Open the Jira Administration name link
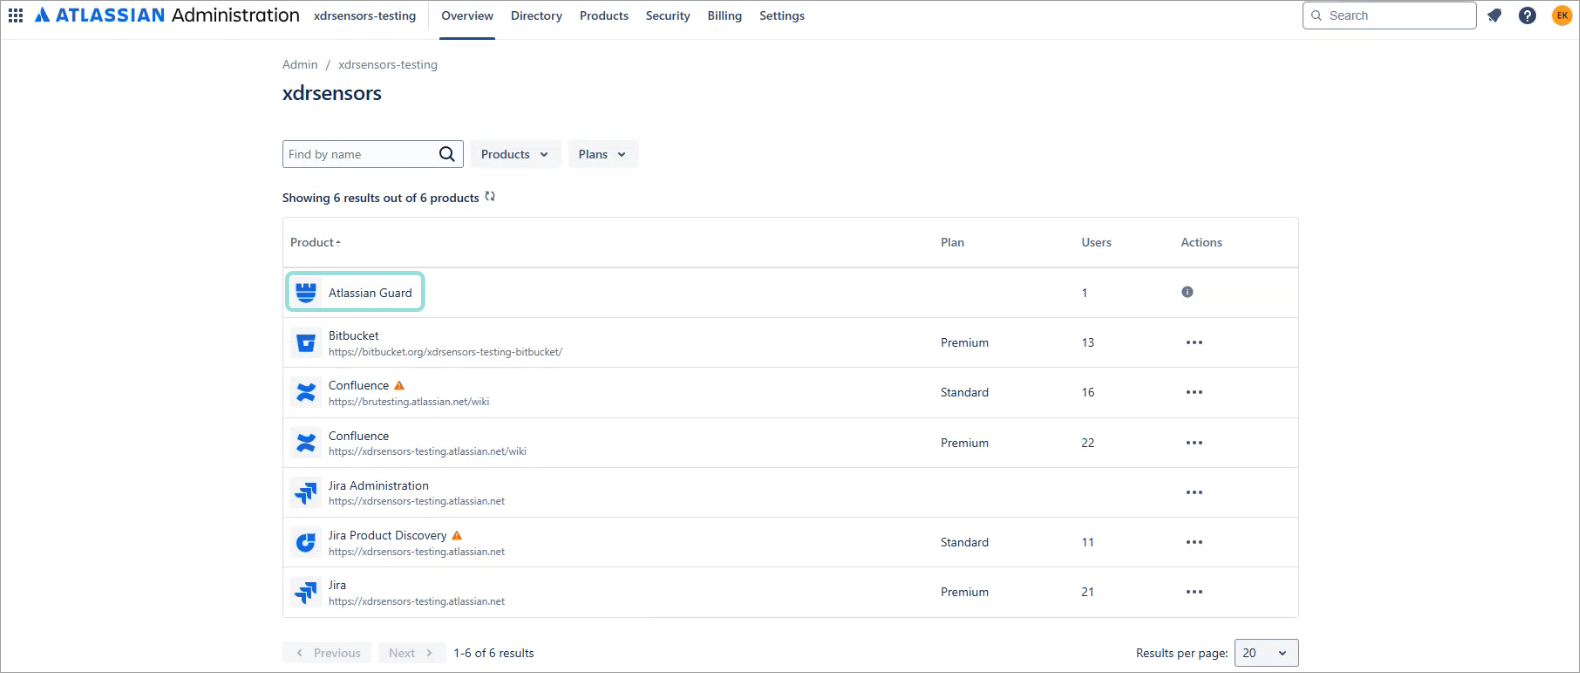Viewport: 1580px width, 673px height. [x=379, y=486]
